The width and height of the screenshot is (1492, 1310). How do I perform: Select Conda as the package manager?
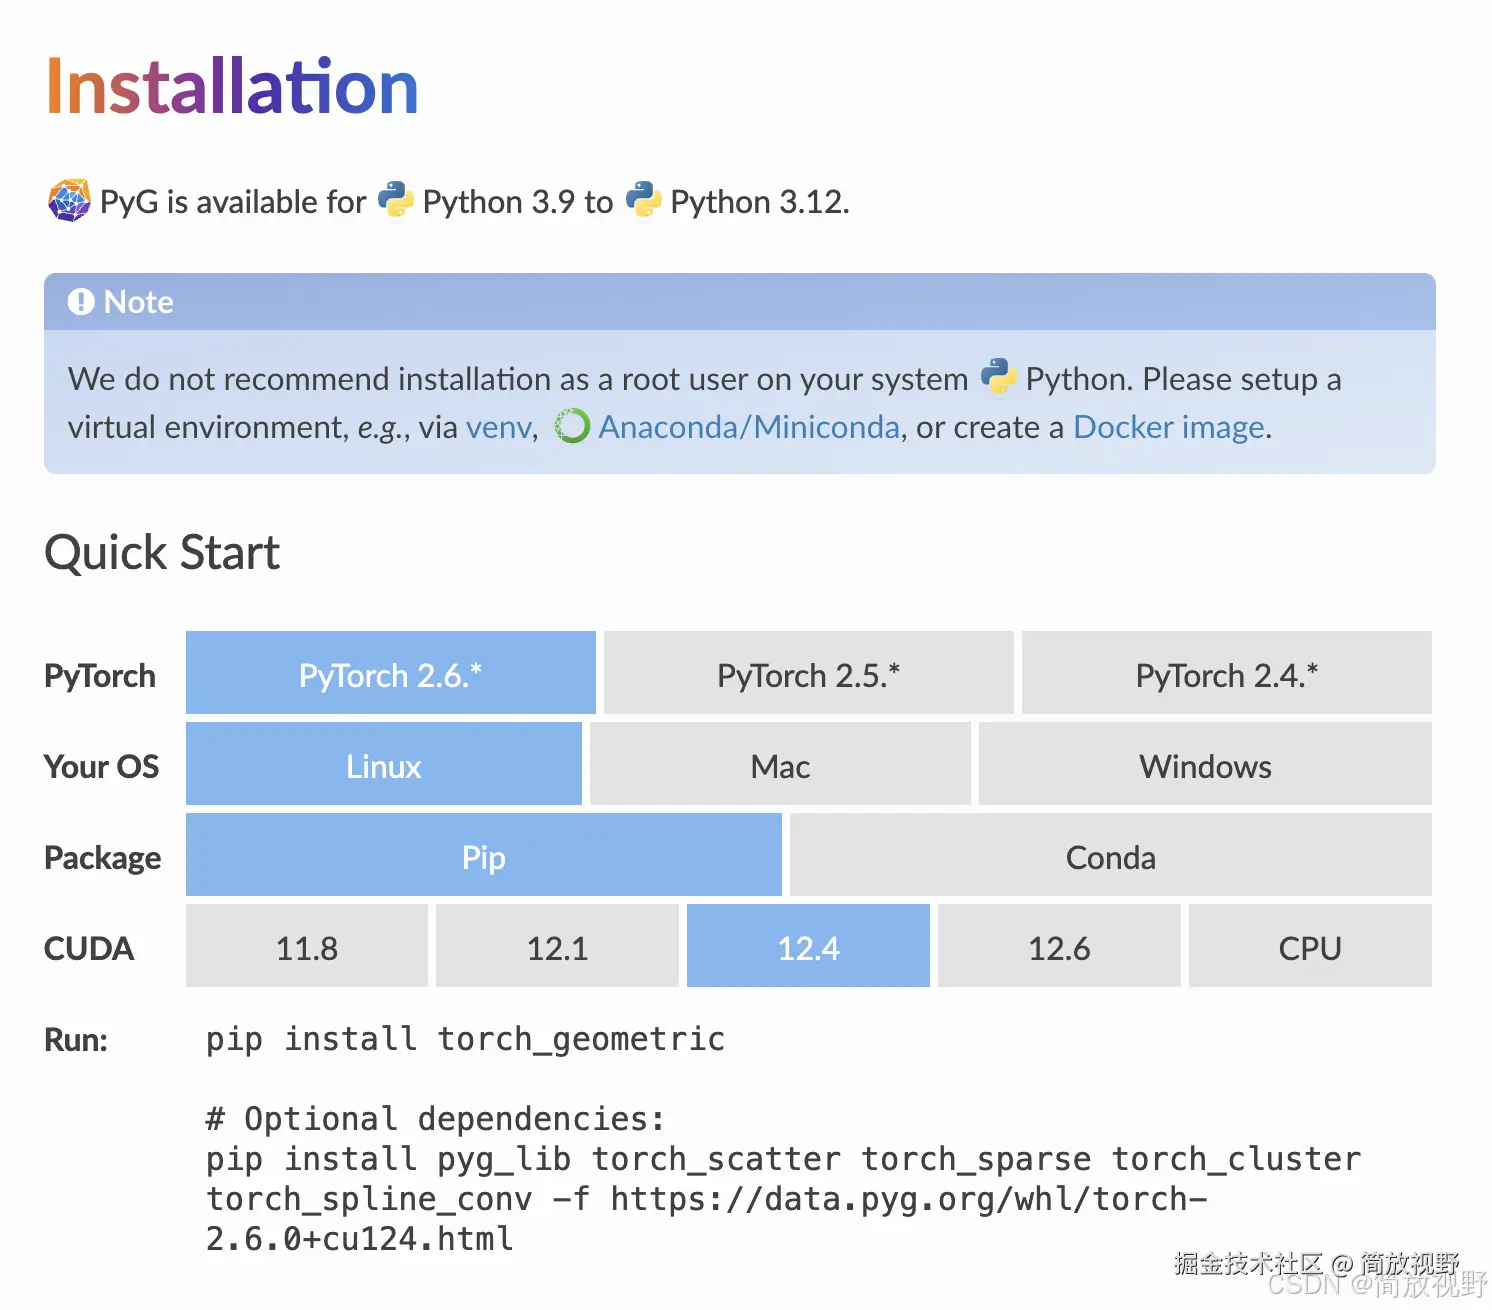pos(1111,855)
